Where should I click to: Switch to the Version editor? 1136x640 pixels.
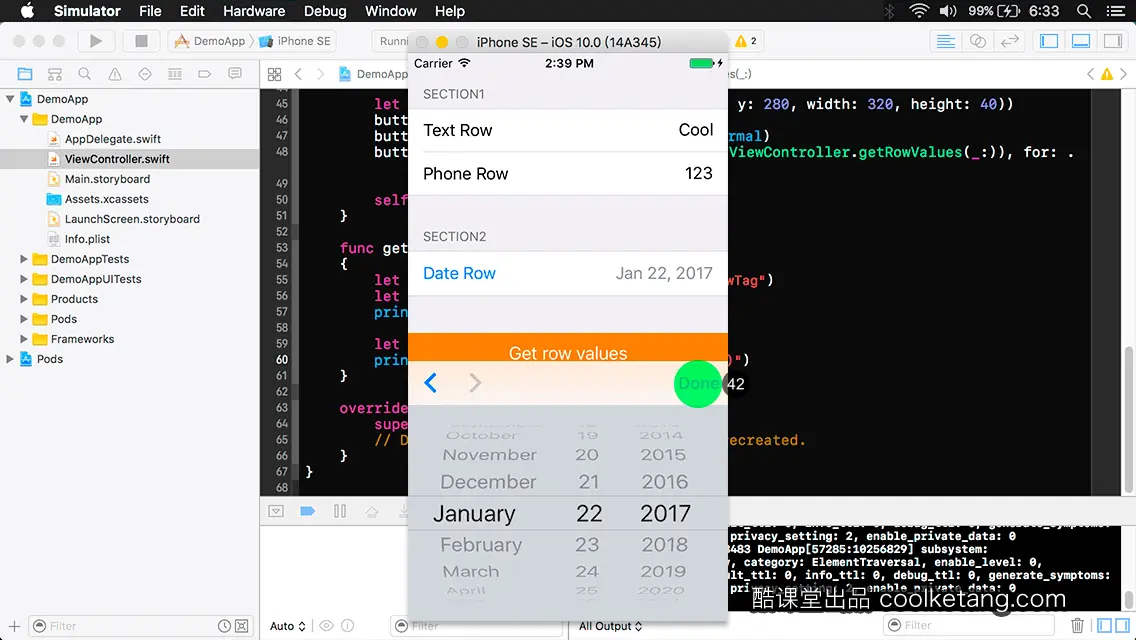coord(1010,41)
